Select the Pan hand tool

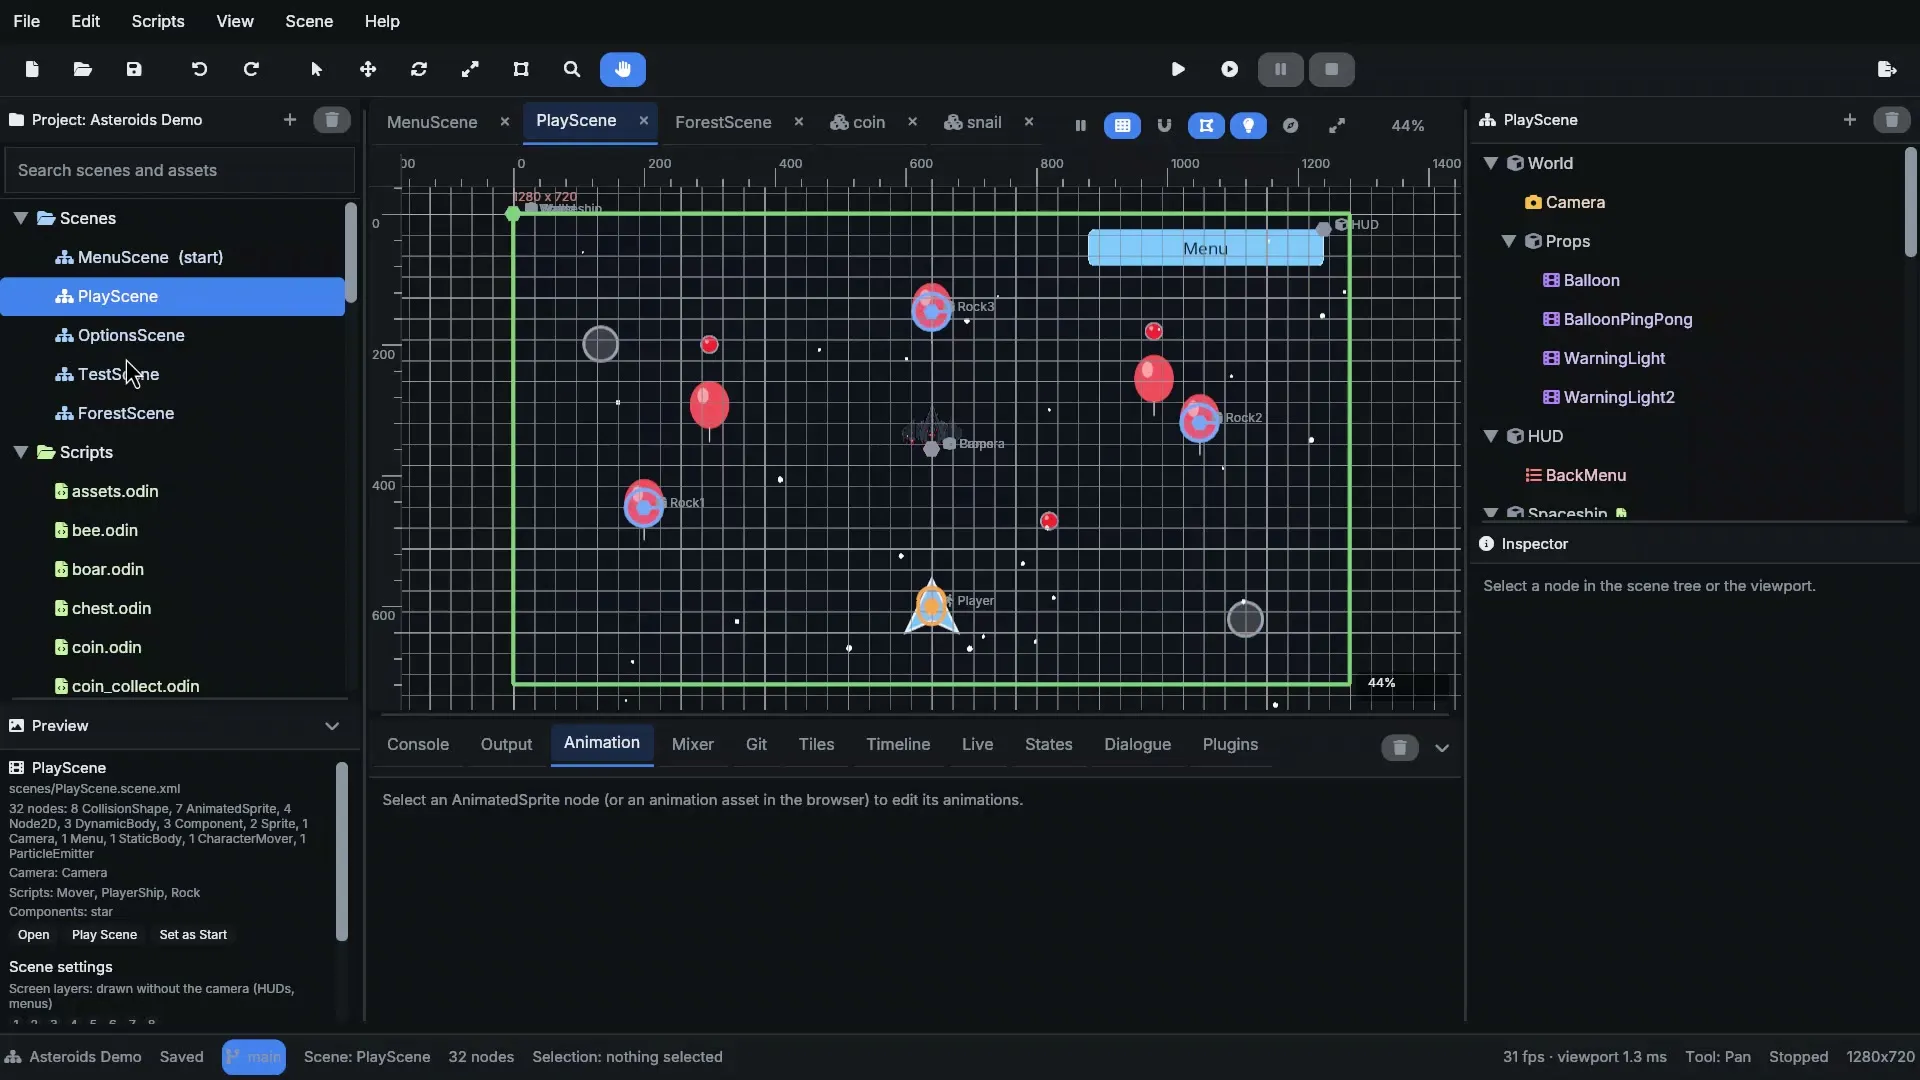[x=623, y=69]
